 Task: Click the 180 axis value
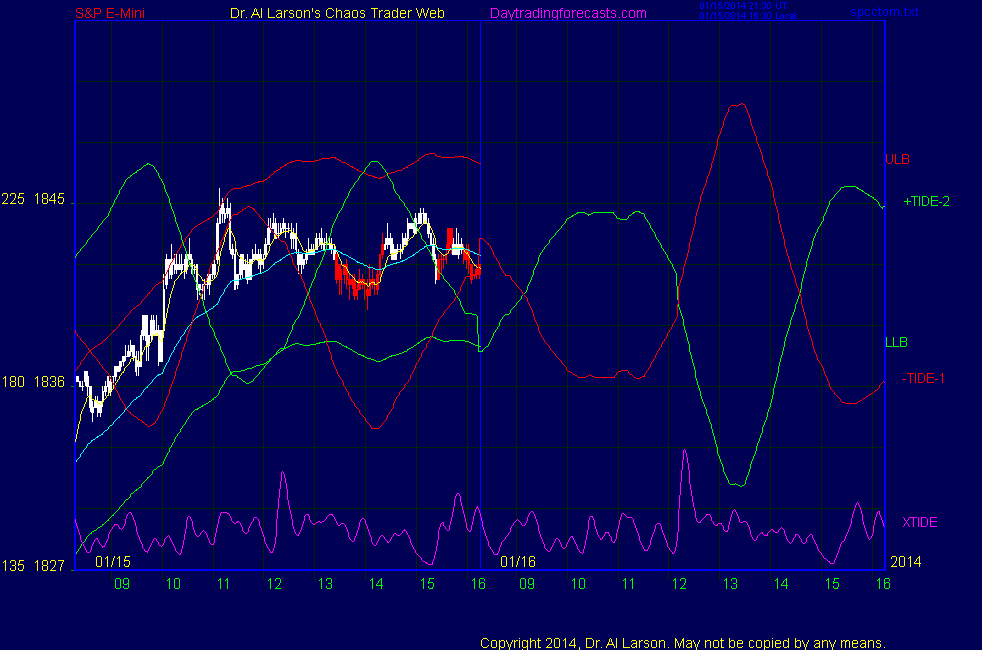[x=13, y=382]
